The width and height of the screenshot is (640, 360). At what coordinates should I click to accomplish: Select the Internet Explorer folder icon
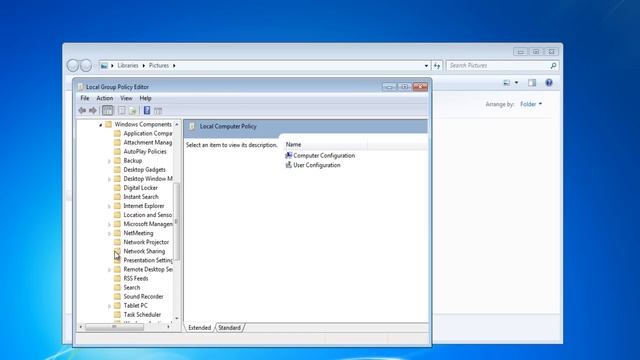click(x=117, y=206)
